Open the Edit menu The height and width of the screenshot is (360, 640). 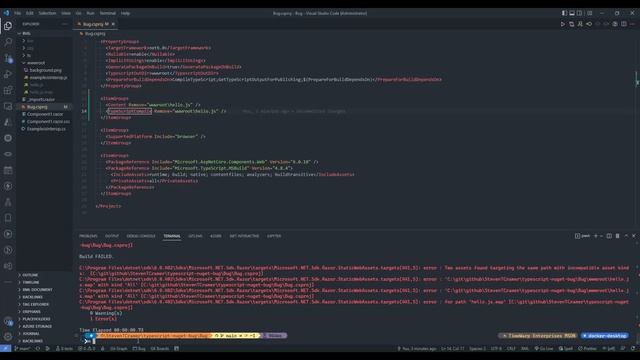click(30, 13)
